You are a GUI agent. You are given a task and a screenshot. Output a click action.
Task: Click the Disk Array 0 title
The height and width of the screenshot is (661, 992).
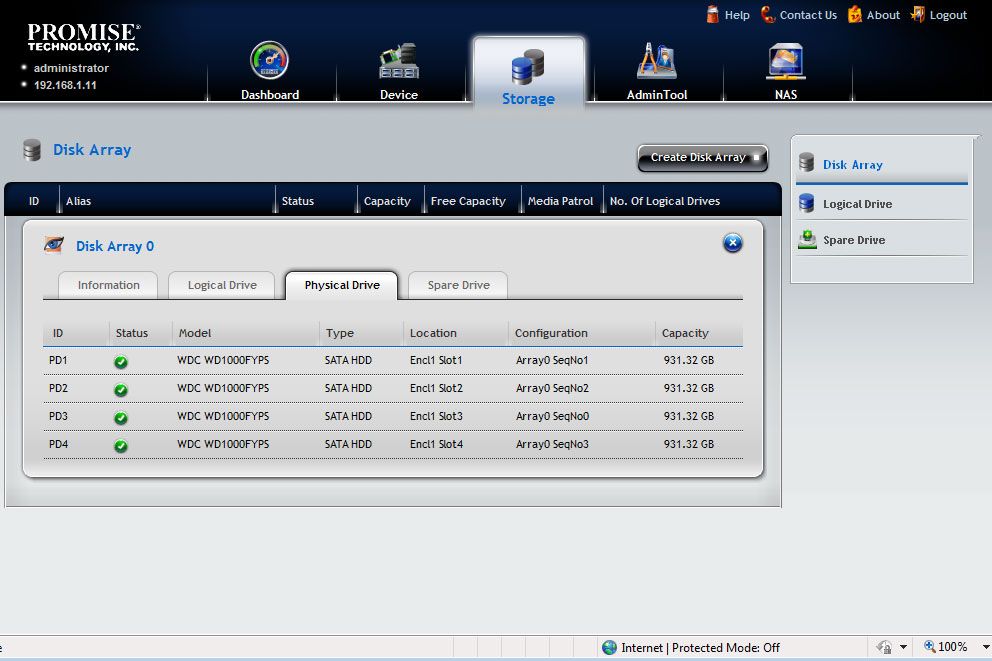click(115, 246)
